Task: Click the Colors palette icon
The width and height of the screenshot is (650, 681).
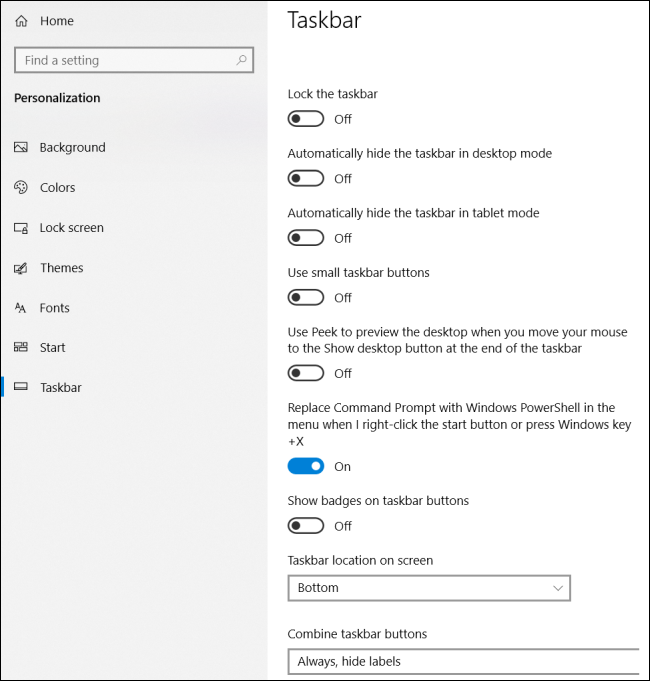Action: pos(21,188)
